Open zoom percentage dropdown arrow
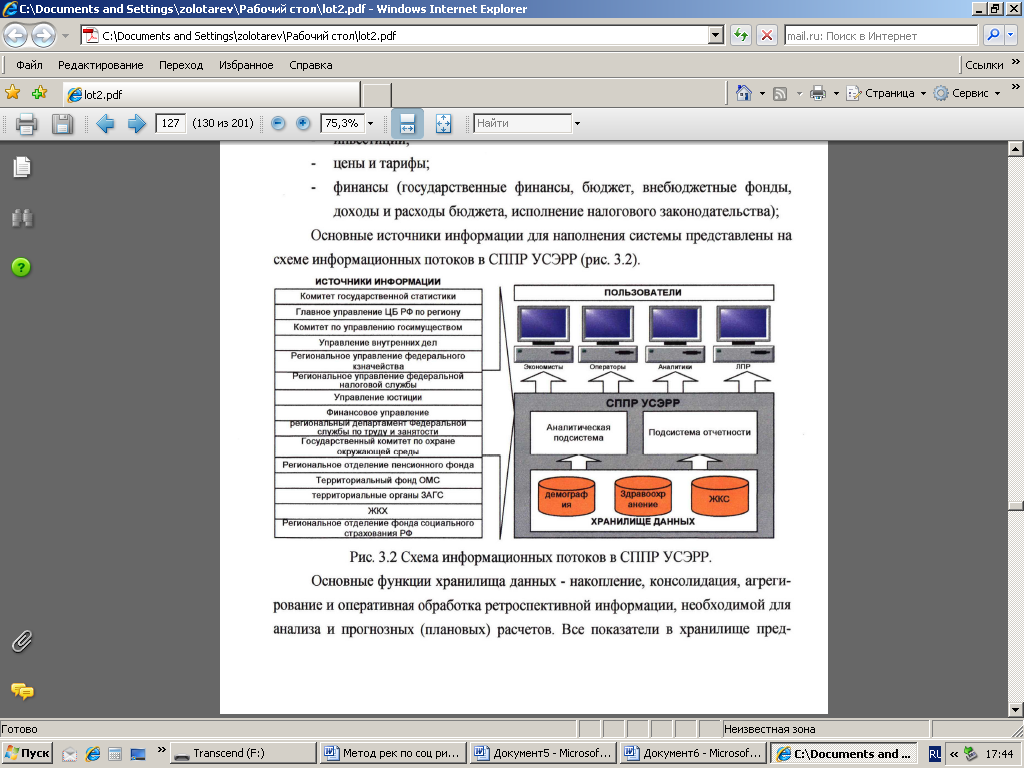This screenshot has width=1024, height=768. (x=370, y=123)
